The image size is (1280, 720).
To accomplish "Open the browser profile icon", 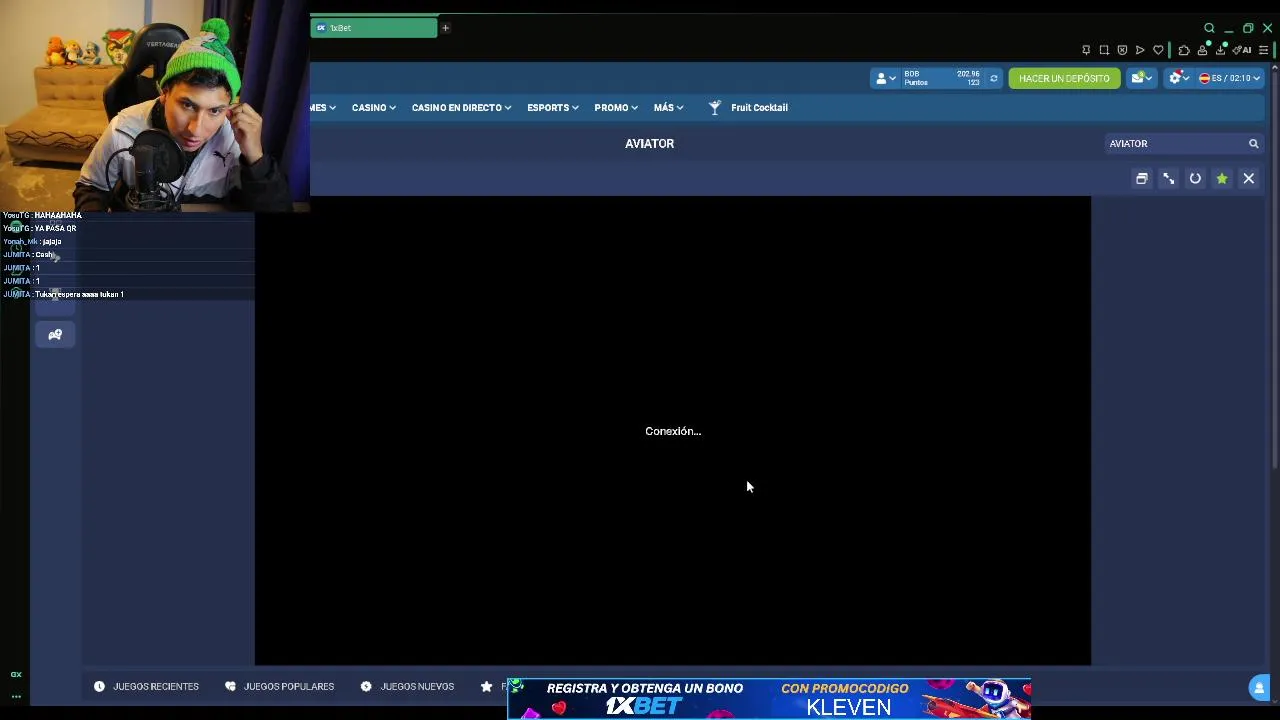I will 1202,50.
